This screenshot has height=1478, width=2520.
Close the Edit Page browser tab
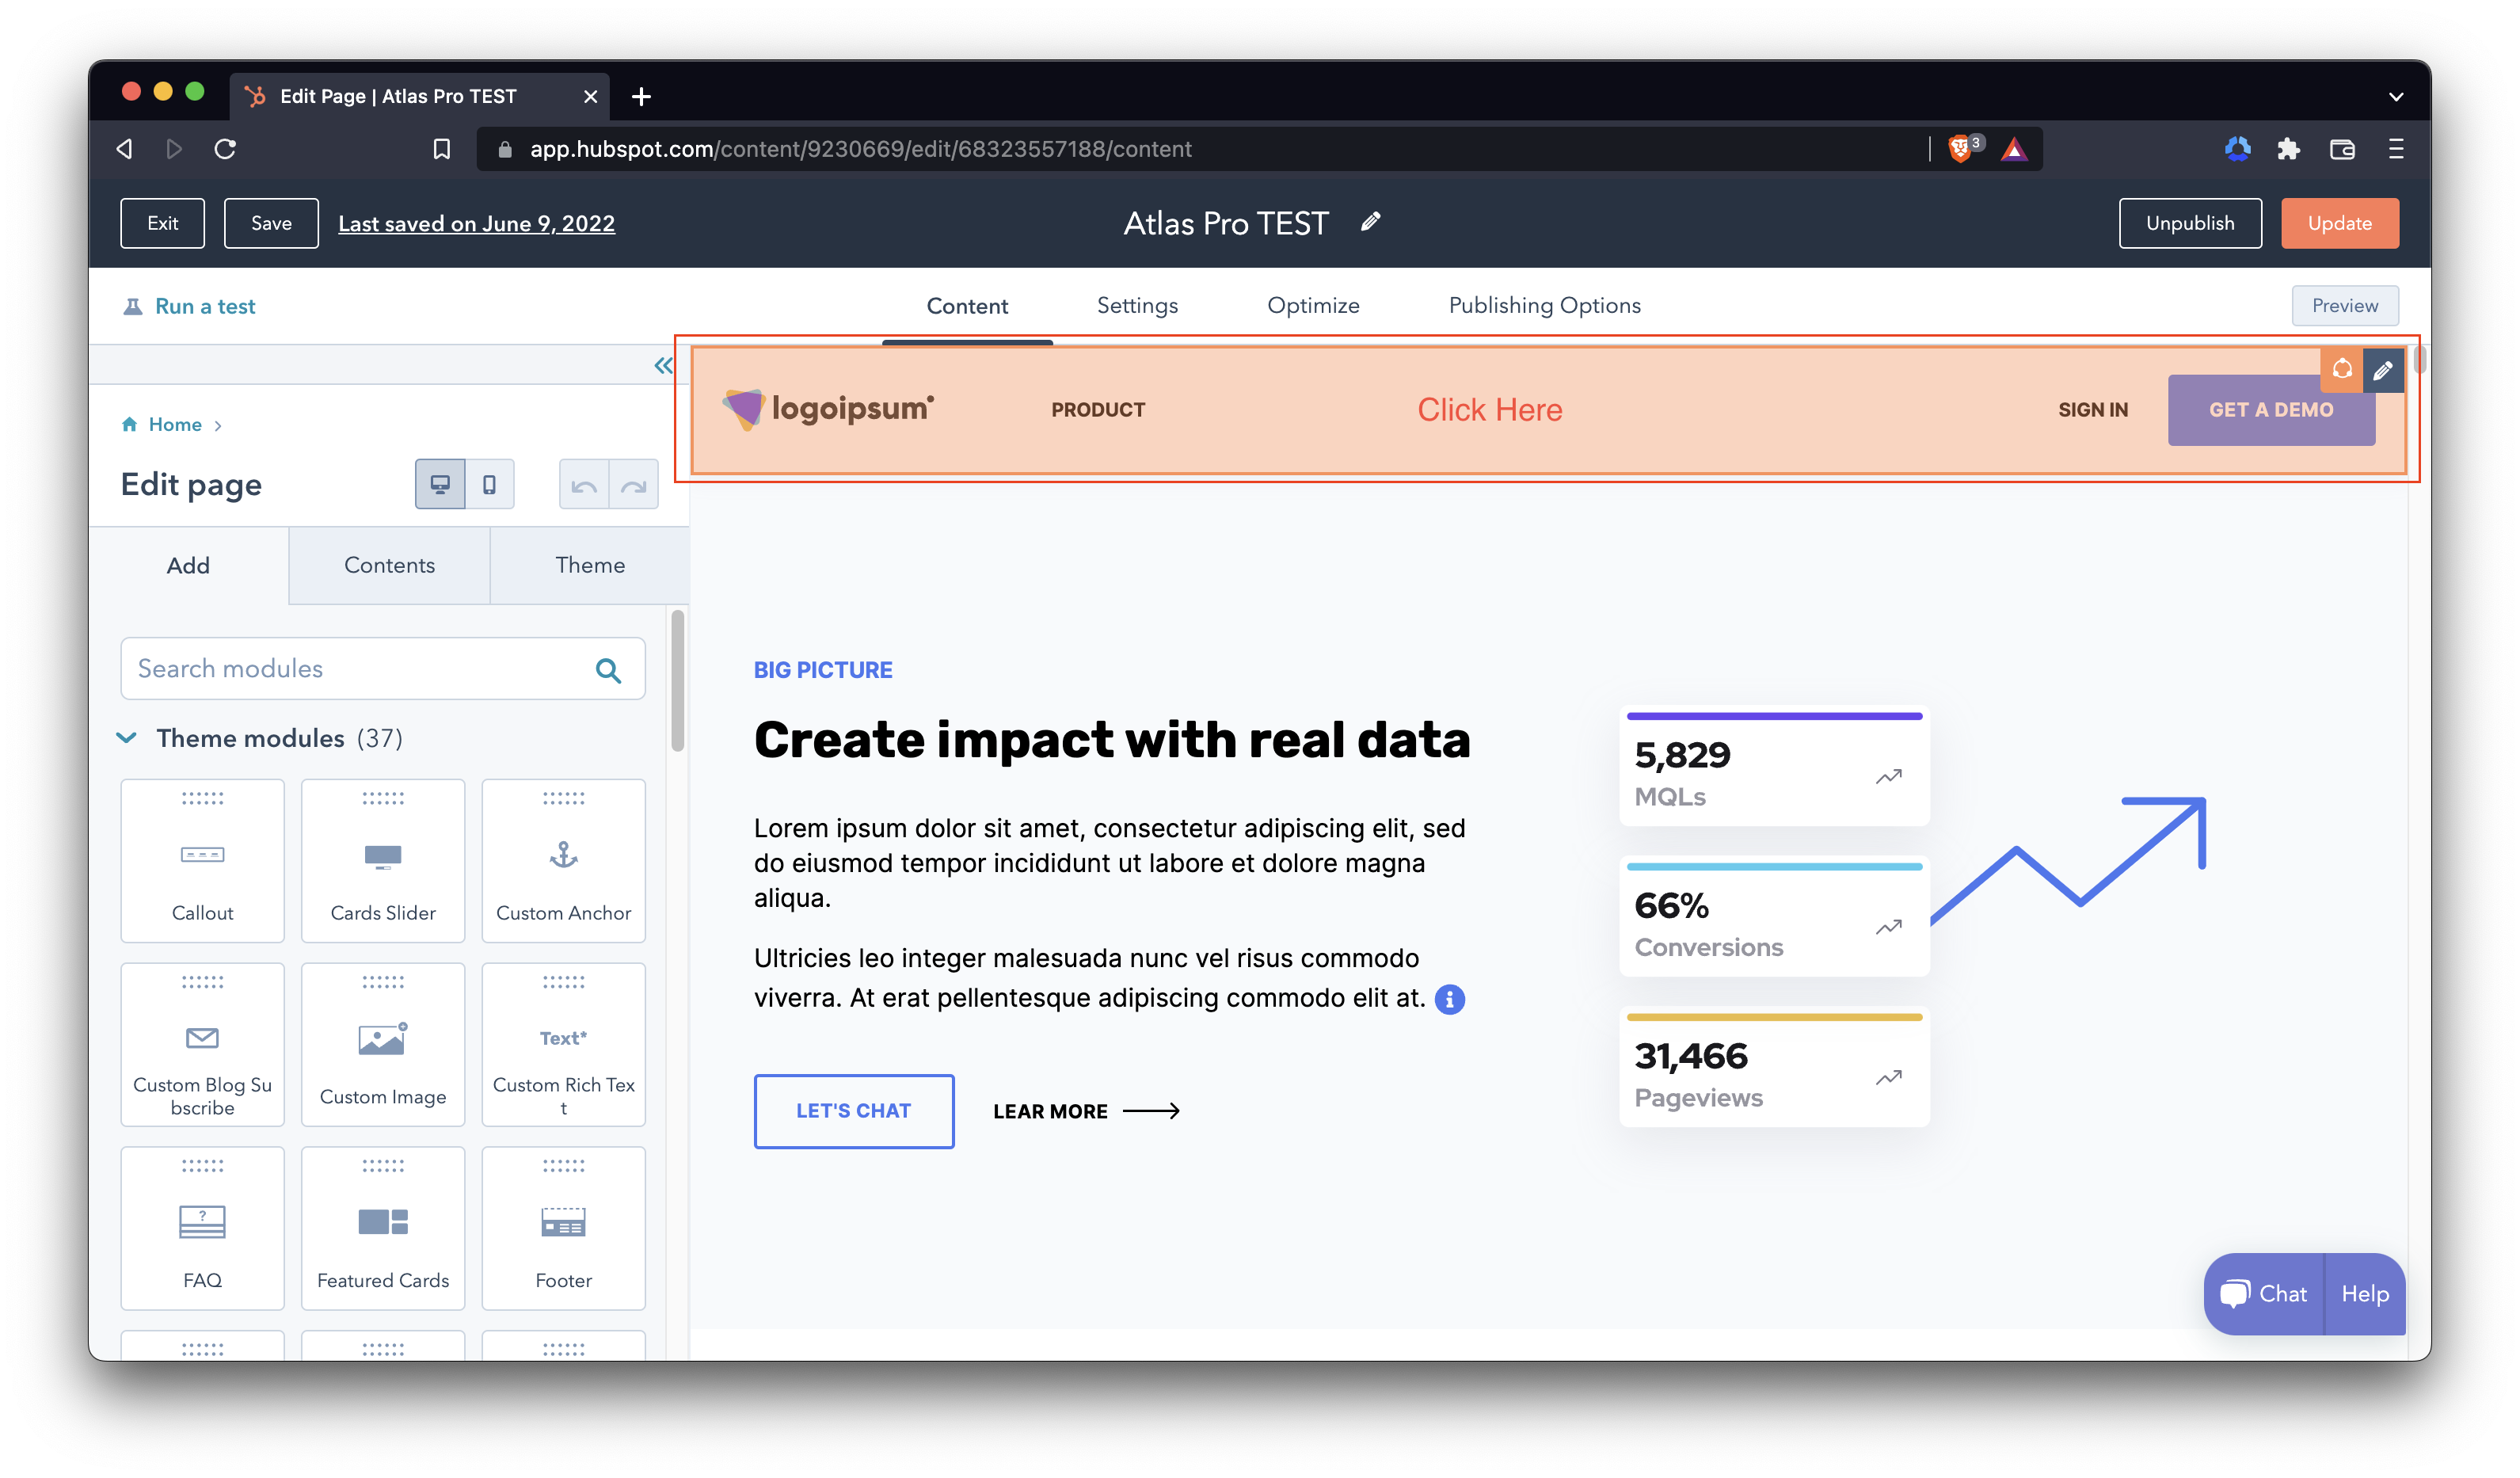click(590, 96)
